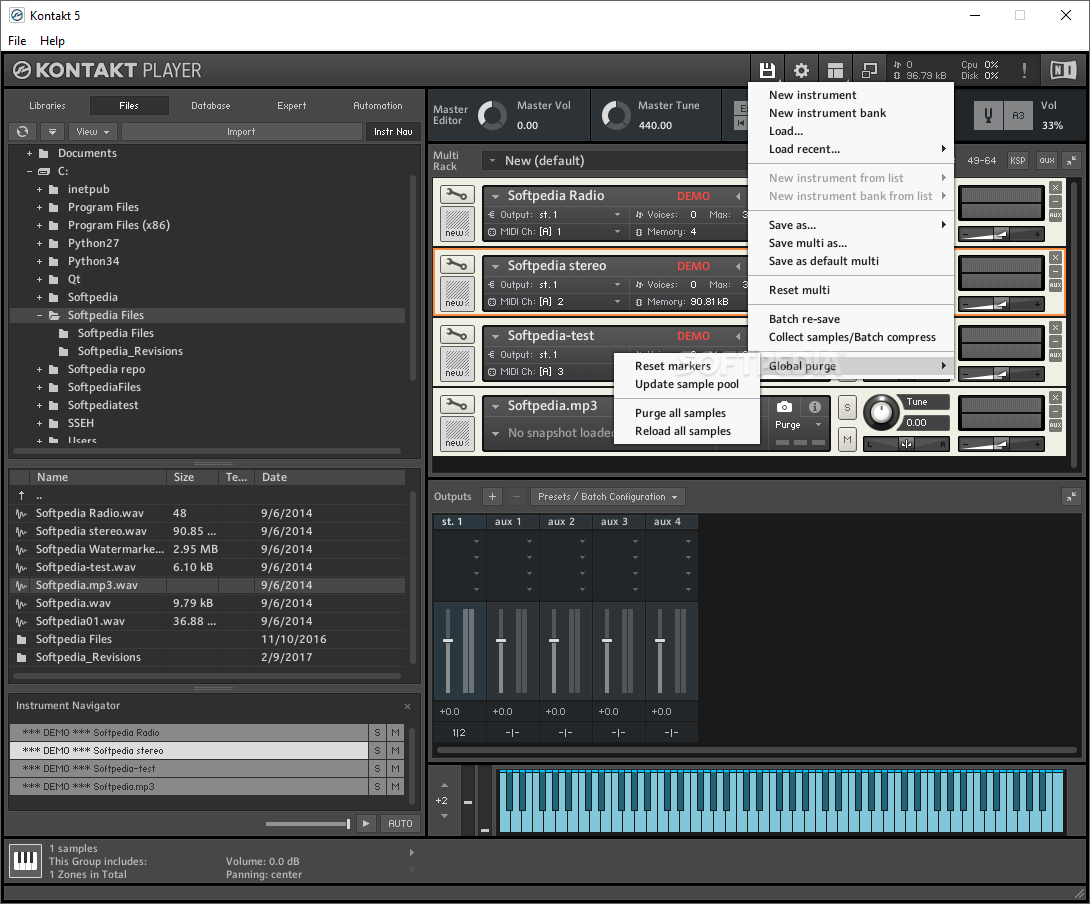
Task: Toggle Instr Nav pane button
Action: pos(393,131)
